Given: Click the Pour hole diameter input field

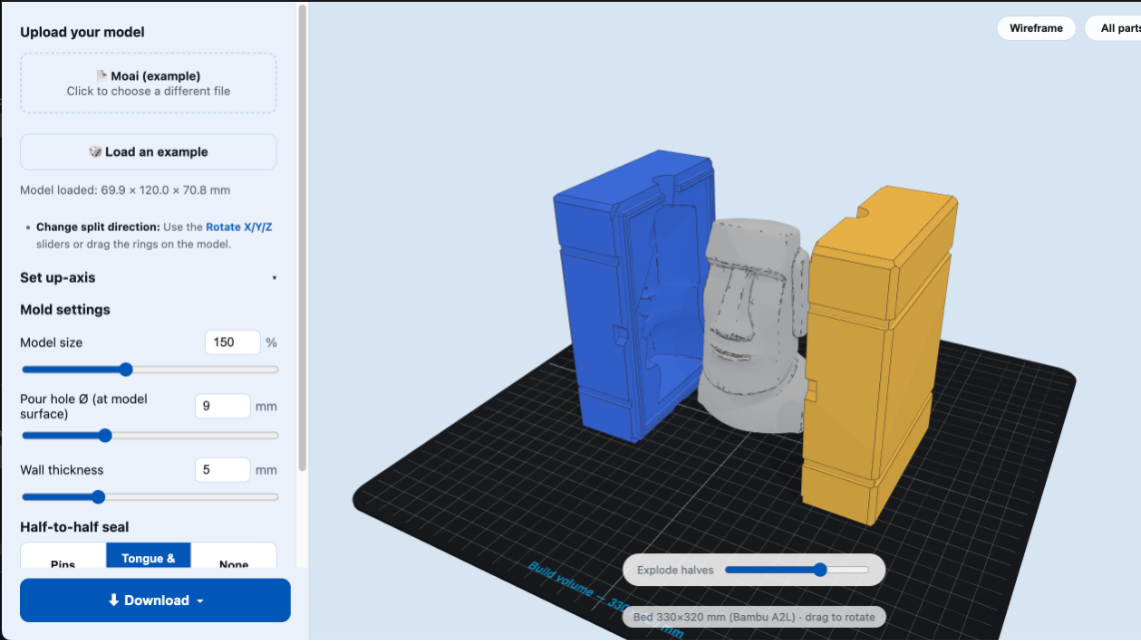Looking at the screenshot, I should 223,406.
